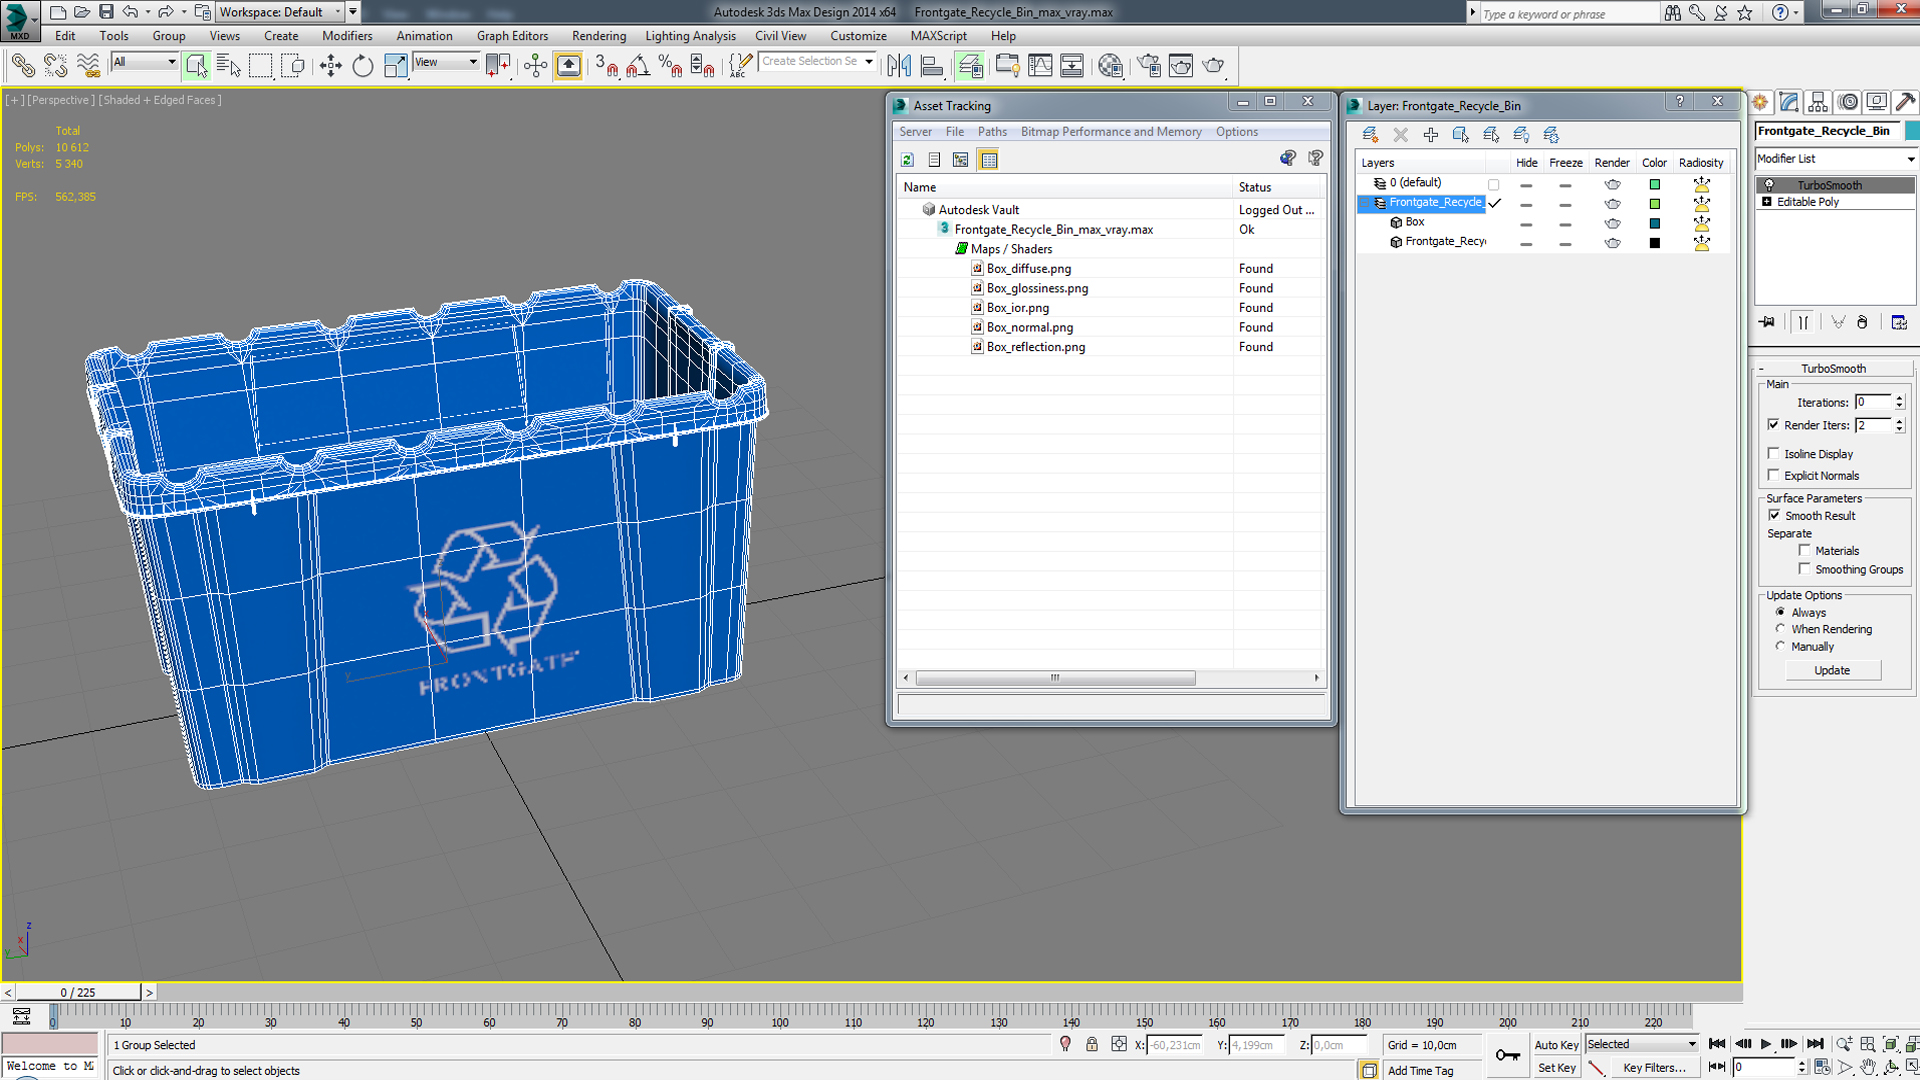The image size is (1920, 1080).
Task: Open the Rendering menu
Action: click(x=598, y=36)
